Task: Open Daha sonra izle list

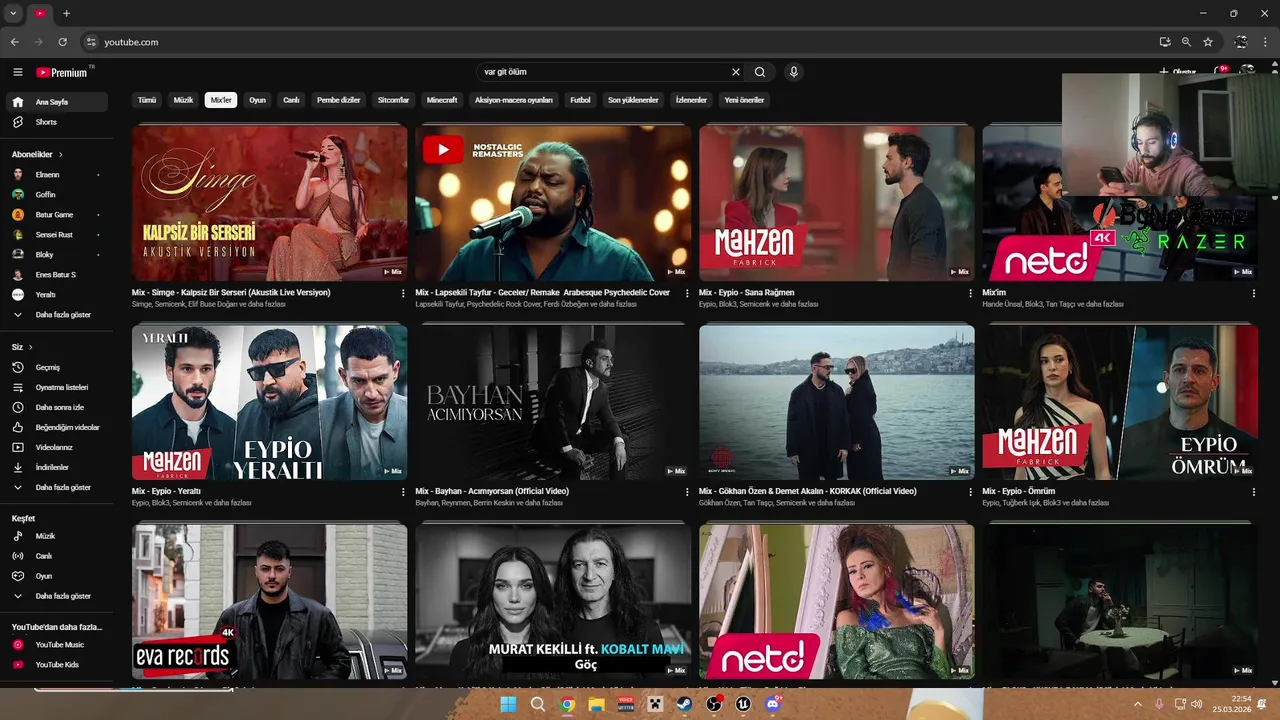Action: tap(58, 407)
